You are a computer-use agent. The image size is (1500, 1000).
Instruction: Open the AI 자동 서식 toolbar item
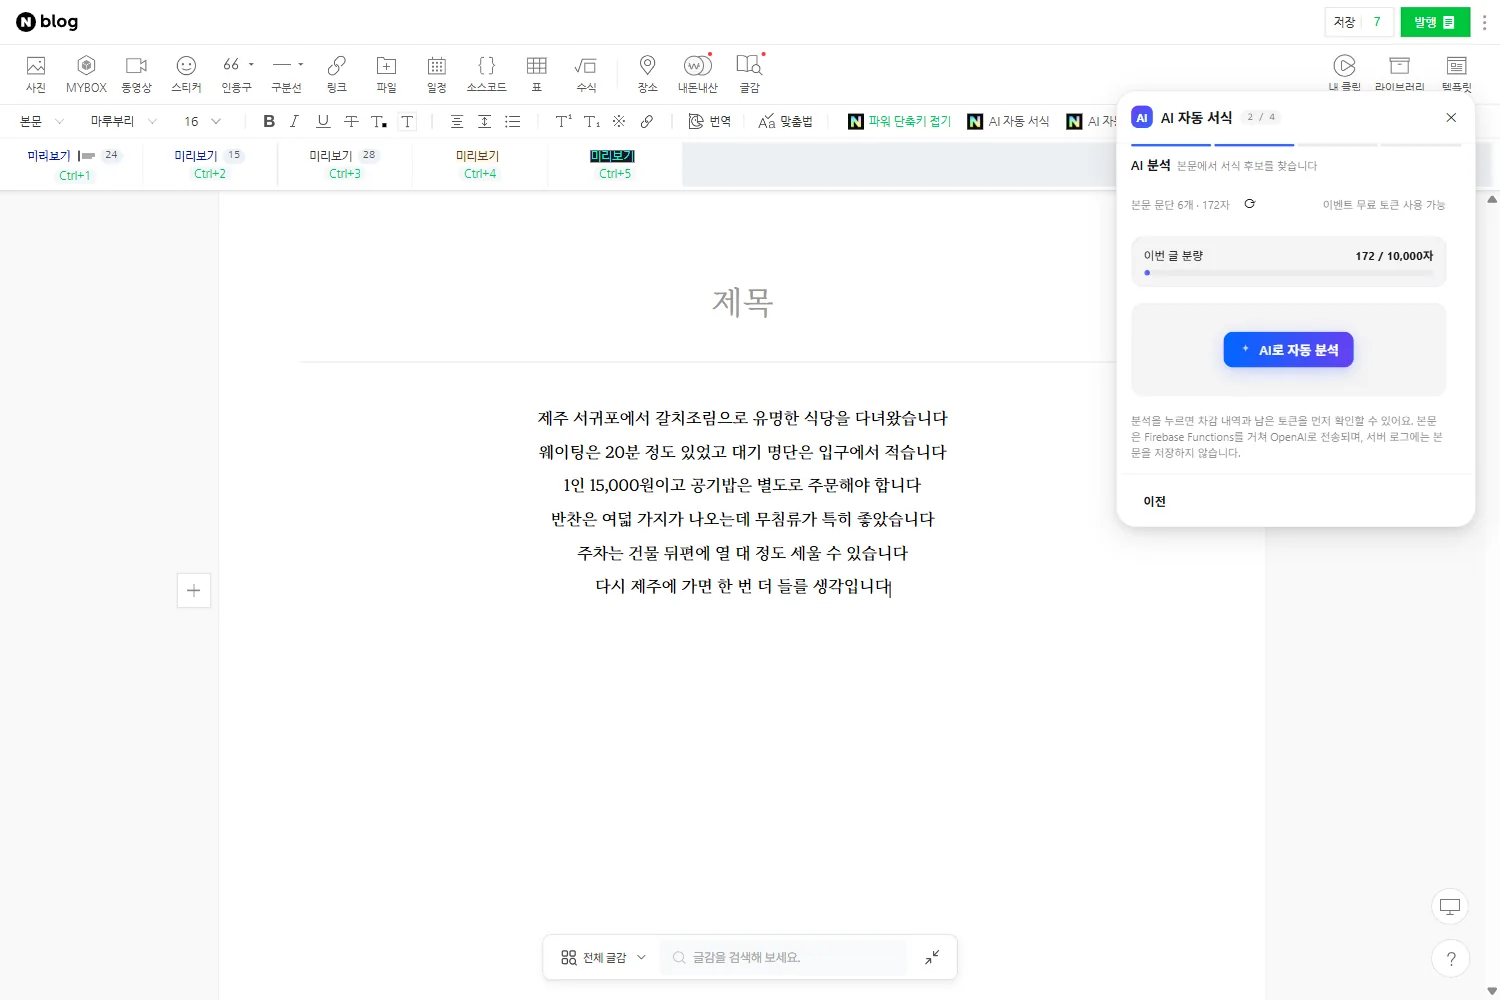[1009, 121]
